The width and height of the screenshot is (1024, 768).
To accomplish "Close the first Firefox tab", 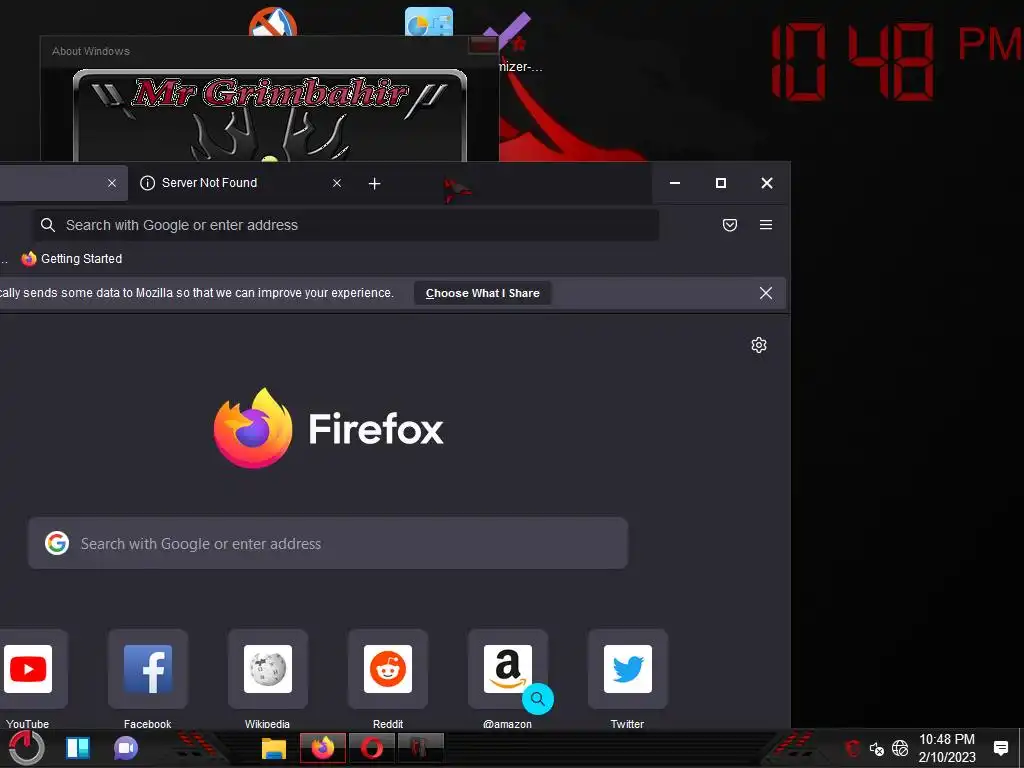I will point(112,184).
